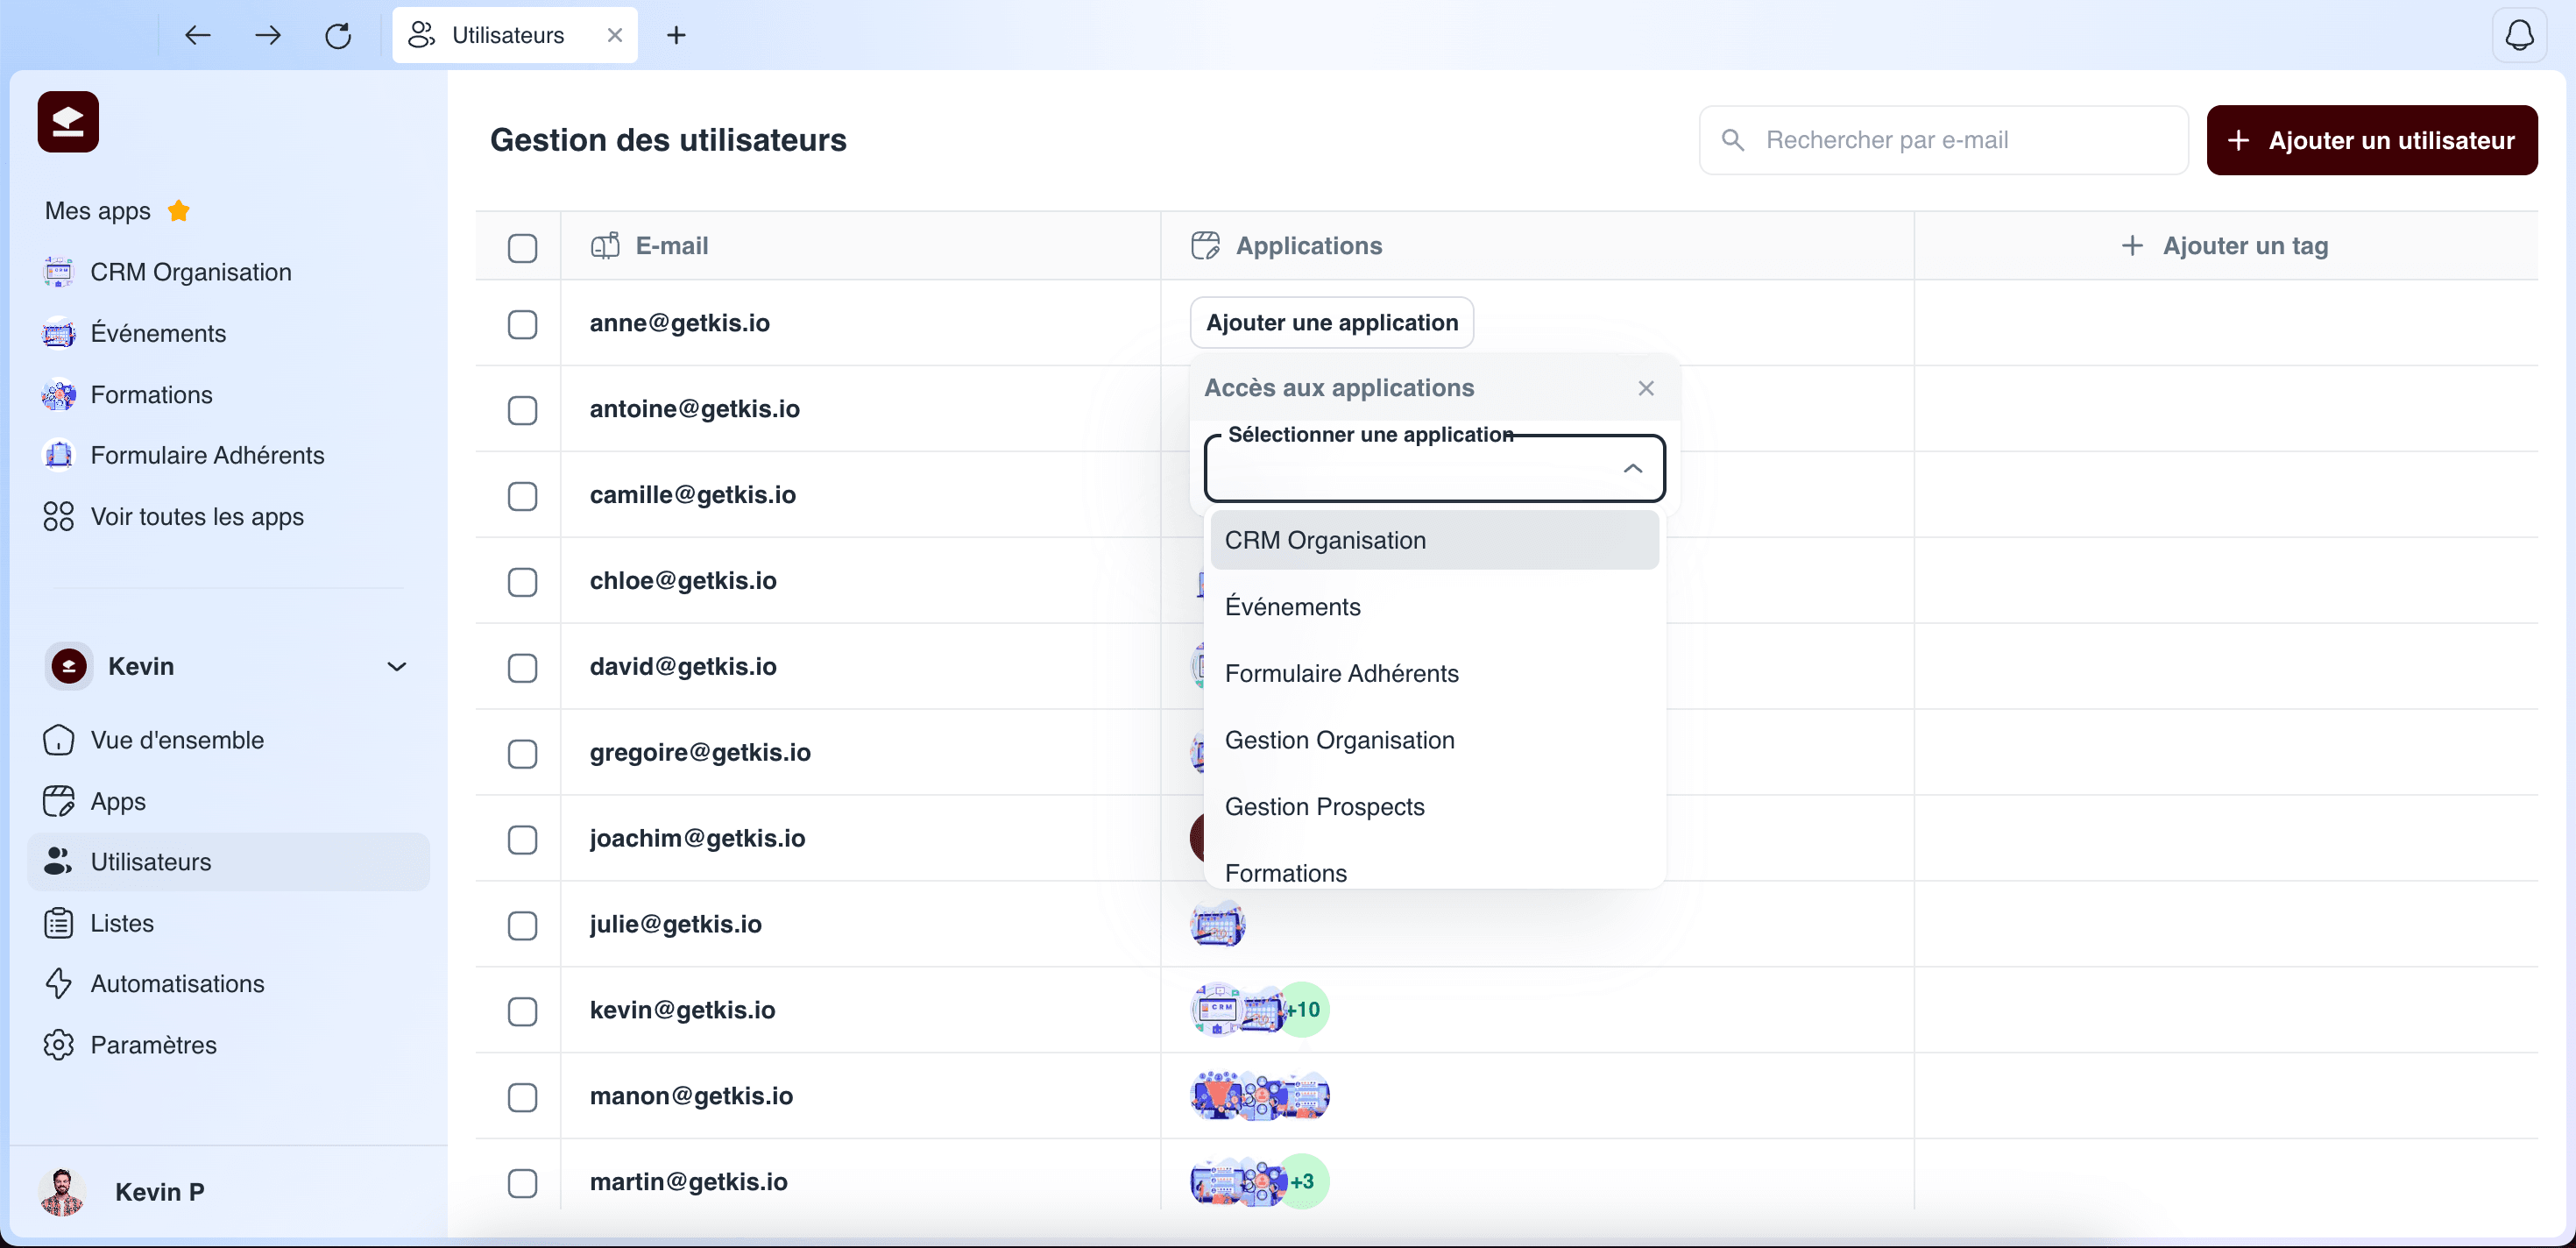Select Gestion Prospects option
The image size is (2576, 1248).
click(x=1434, y=806)
